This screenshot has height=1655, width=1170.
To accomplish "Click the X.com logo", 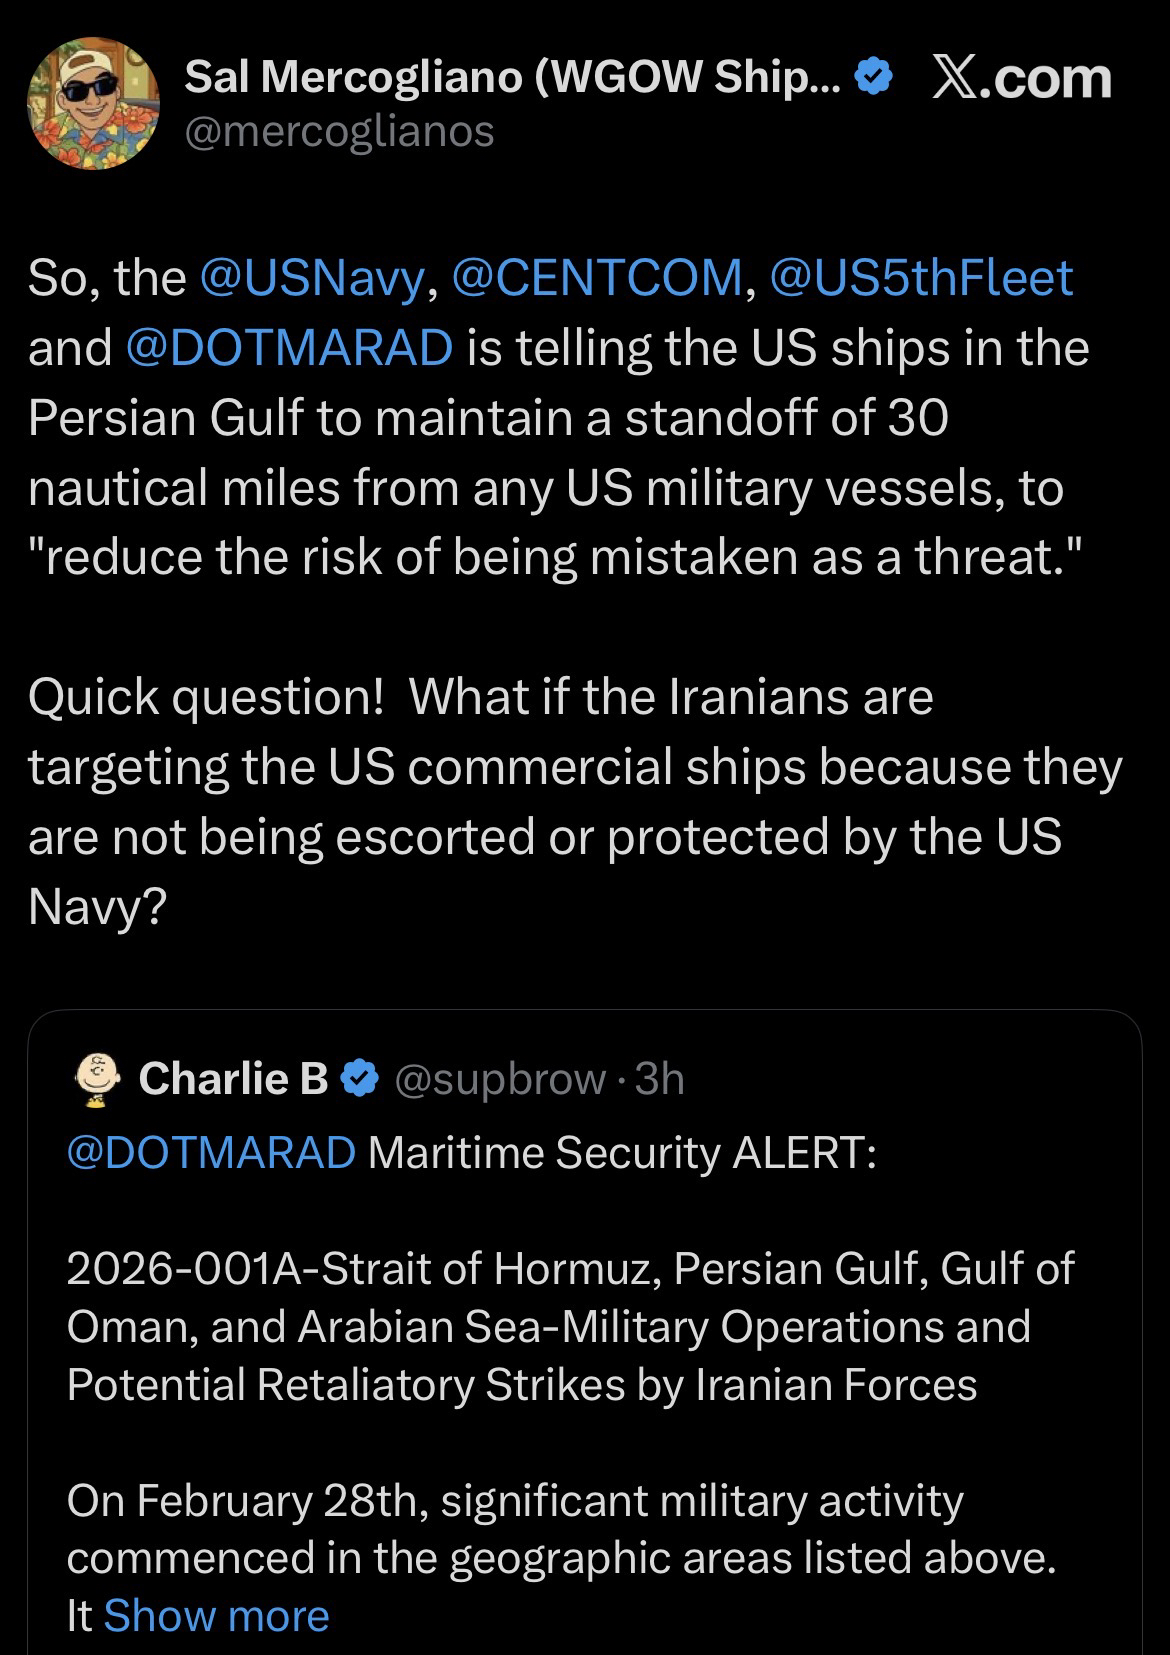I will coord(1021,79).
